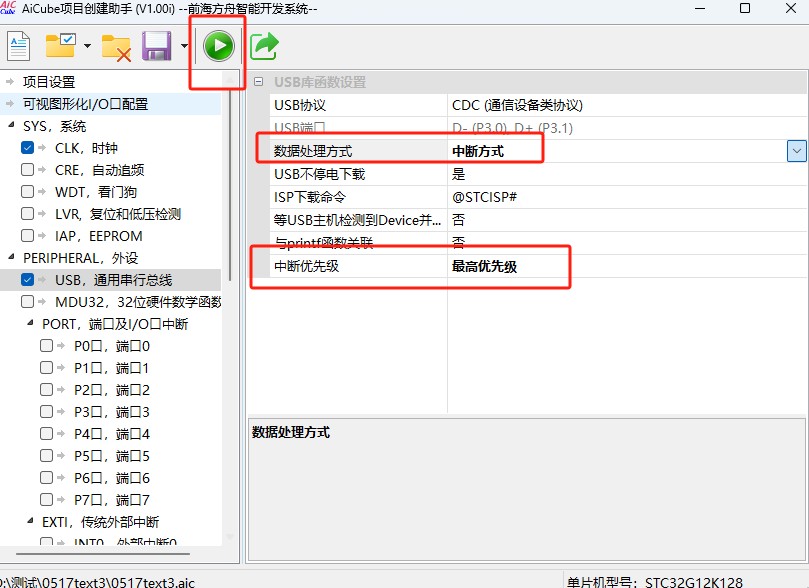Screen dimensions: 809x588
Task: Click the CLK，时钟 tree label
Action: (86, 148)
